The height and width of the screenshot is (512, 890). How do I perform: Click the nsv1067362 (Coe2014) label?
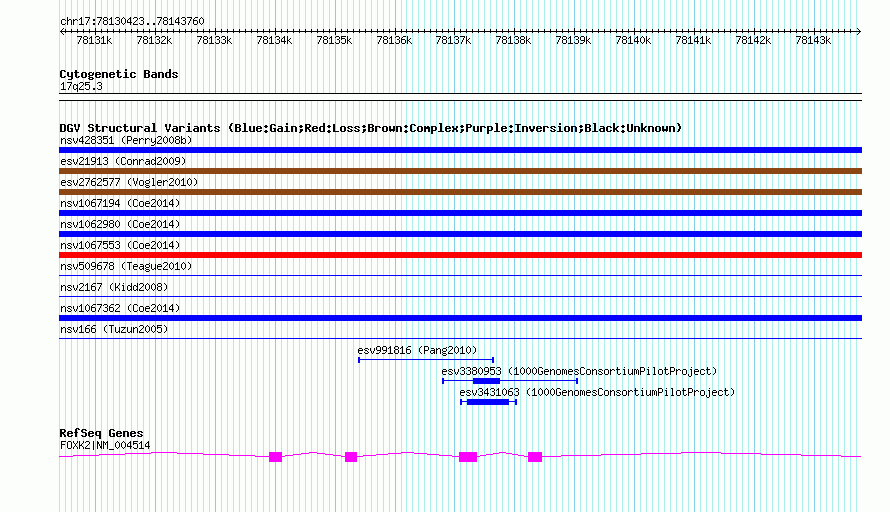point(120,308)
